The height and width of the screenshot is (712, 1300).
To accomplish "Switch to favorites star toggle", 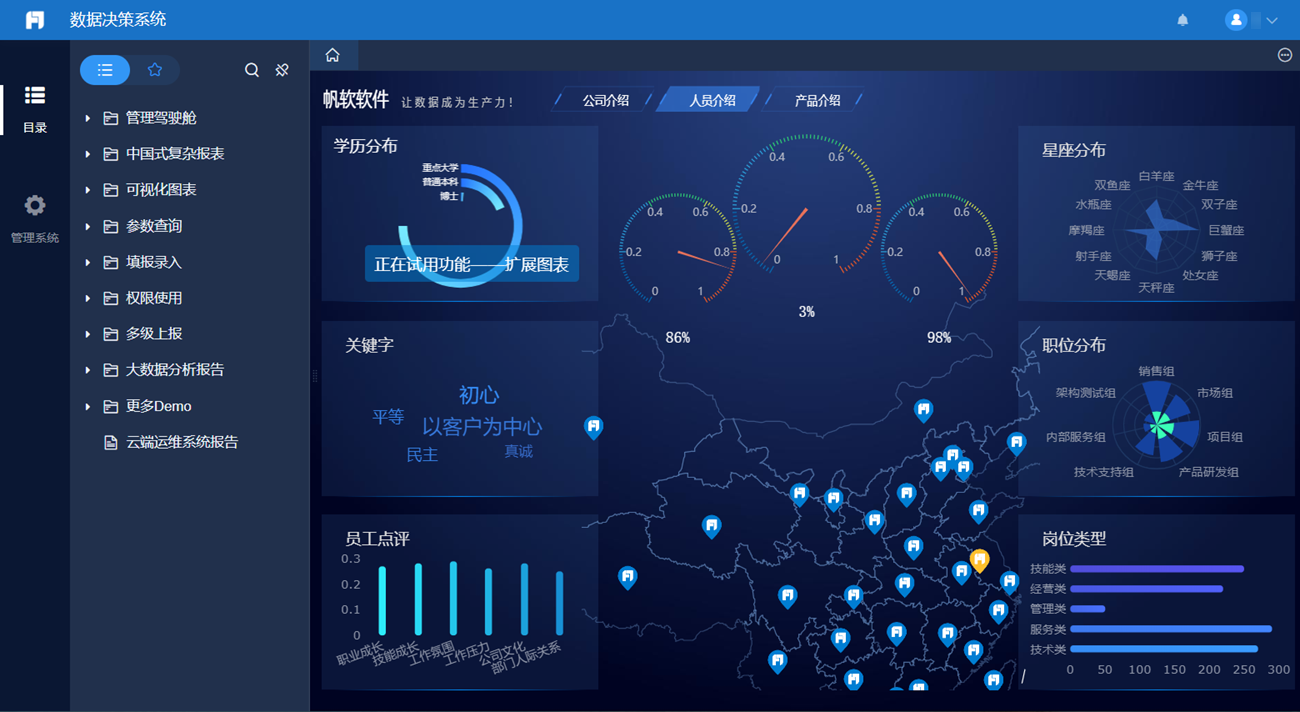I will [x=155, y=70].
